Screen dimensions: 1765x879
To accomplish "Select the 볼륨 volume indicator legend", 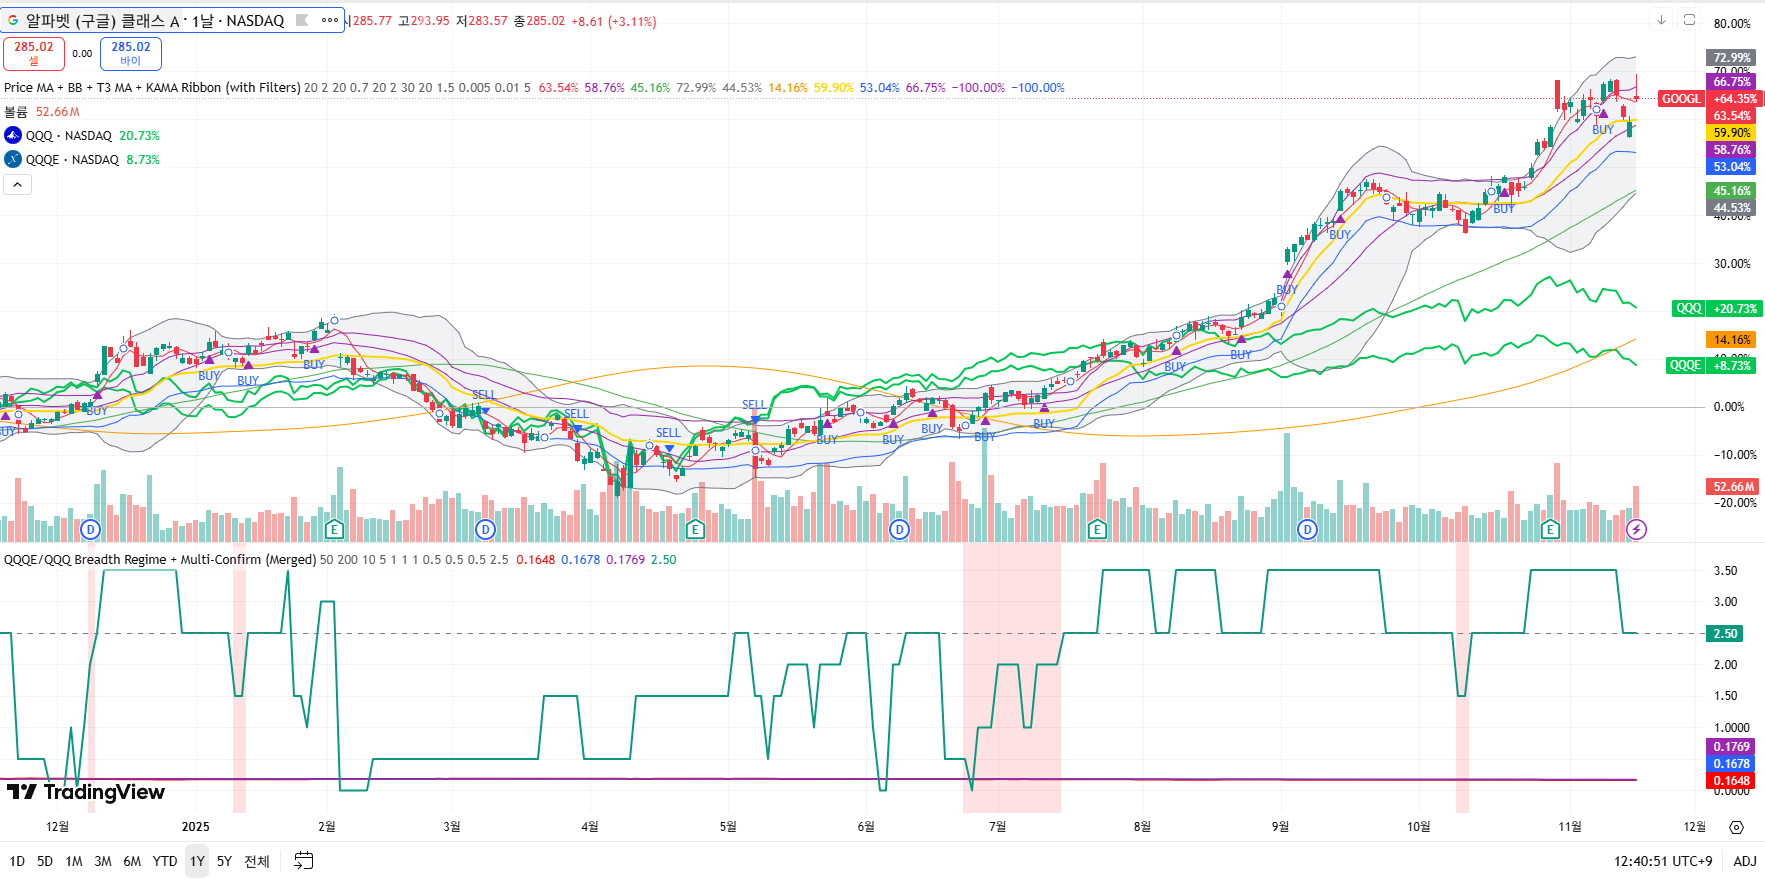I will 16,112.
